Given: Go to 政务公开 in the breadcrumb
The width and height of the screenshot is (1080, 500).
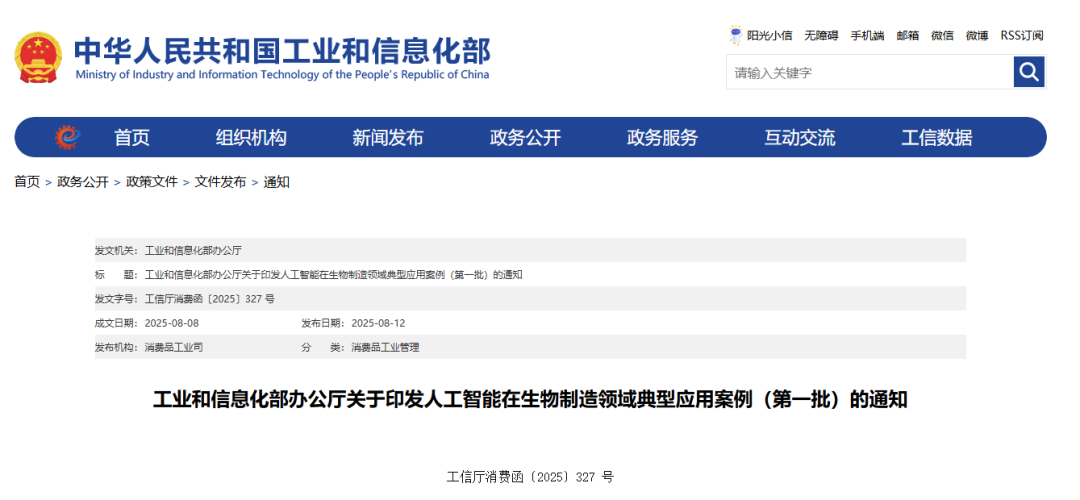Looking at the screenshot, I should pos(83,182).
